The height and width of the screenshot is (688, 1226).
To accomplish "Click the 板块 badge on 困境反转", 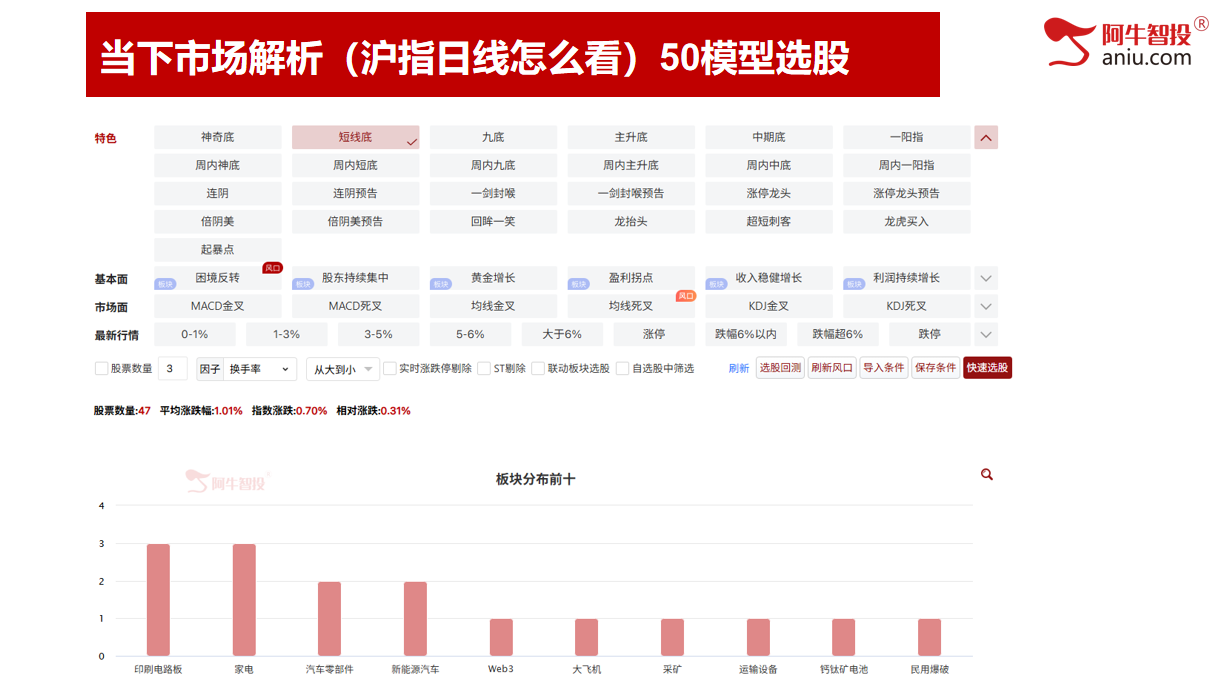I will 165,284.
